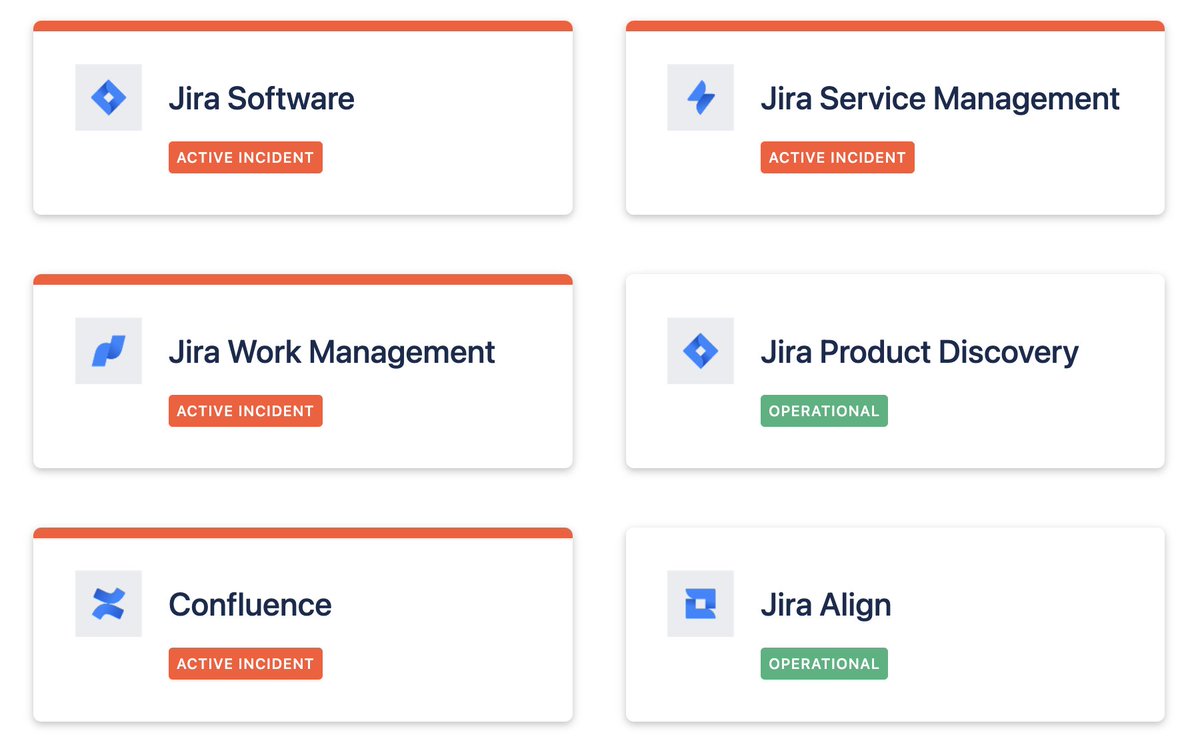
Task: Open the Confluence title link
Action: click(250, 604)
